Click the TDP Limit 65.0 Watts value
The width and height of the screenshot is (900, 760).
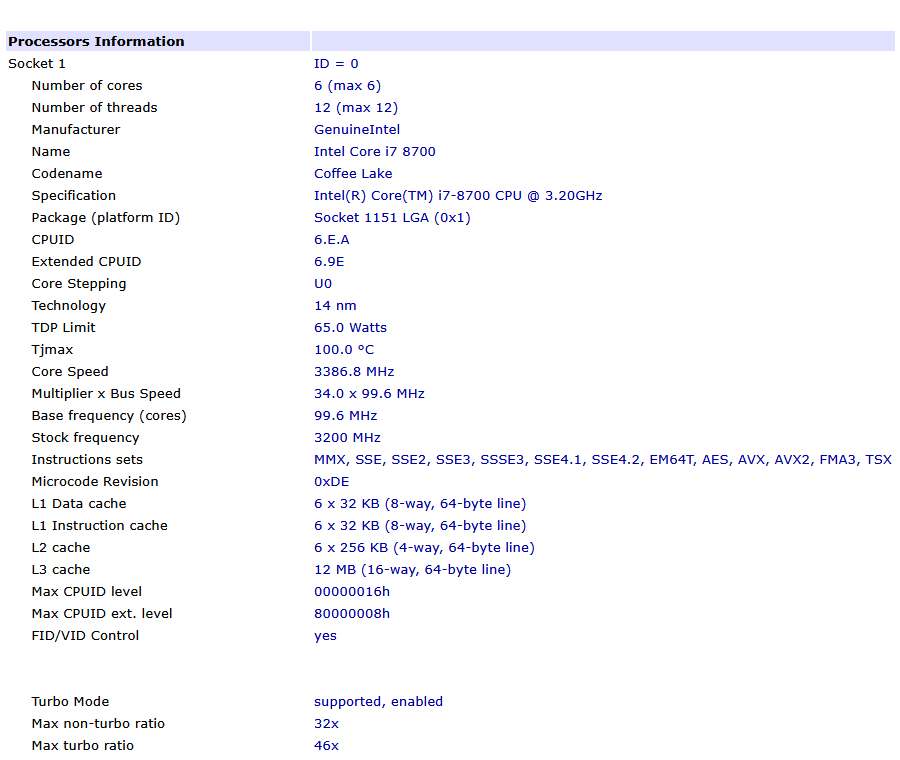tap(350, 328)
